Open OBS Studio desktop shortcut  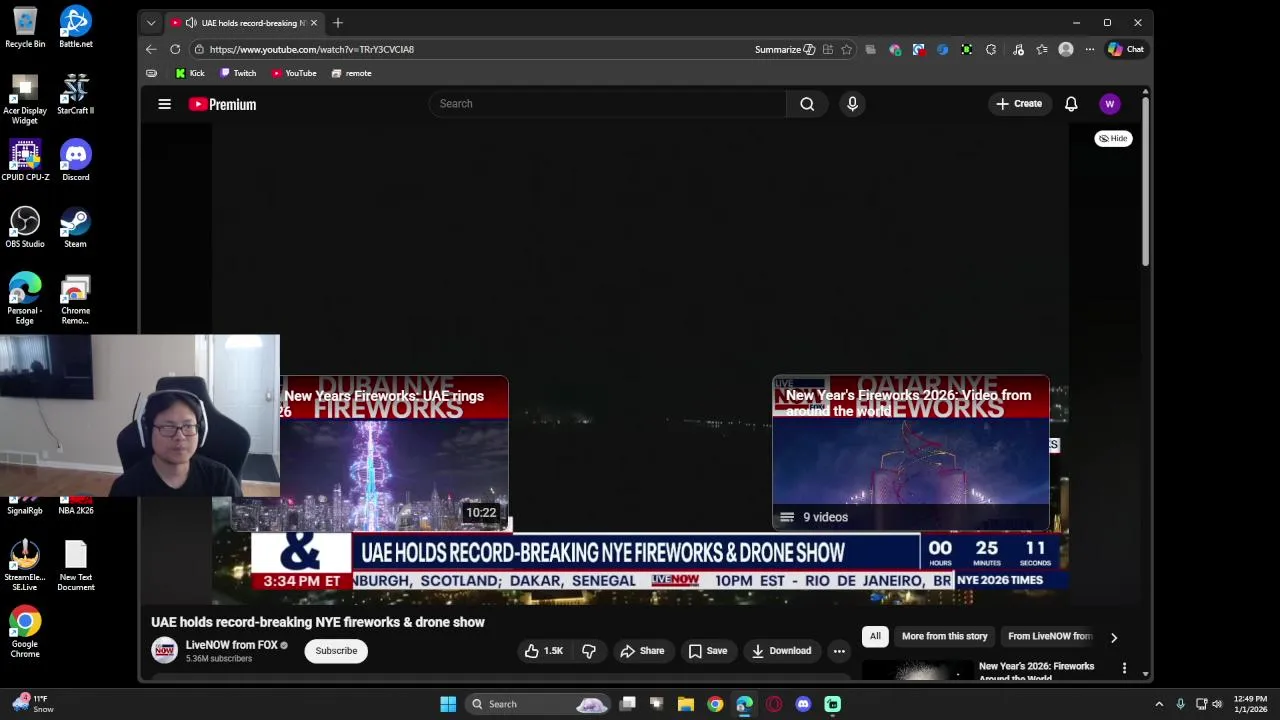(x=25, y=228)
